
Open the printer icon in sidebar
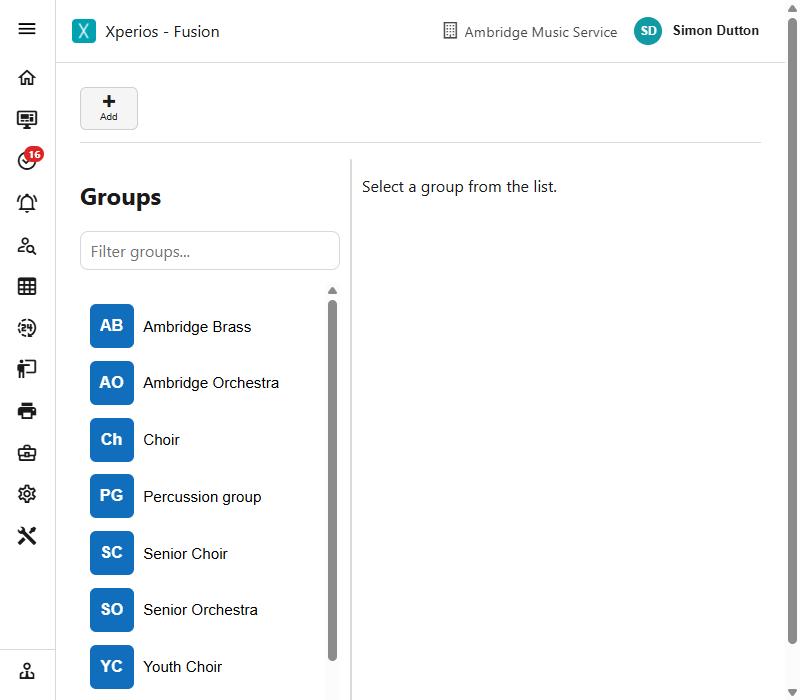(27, 411)
